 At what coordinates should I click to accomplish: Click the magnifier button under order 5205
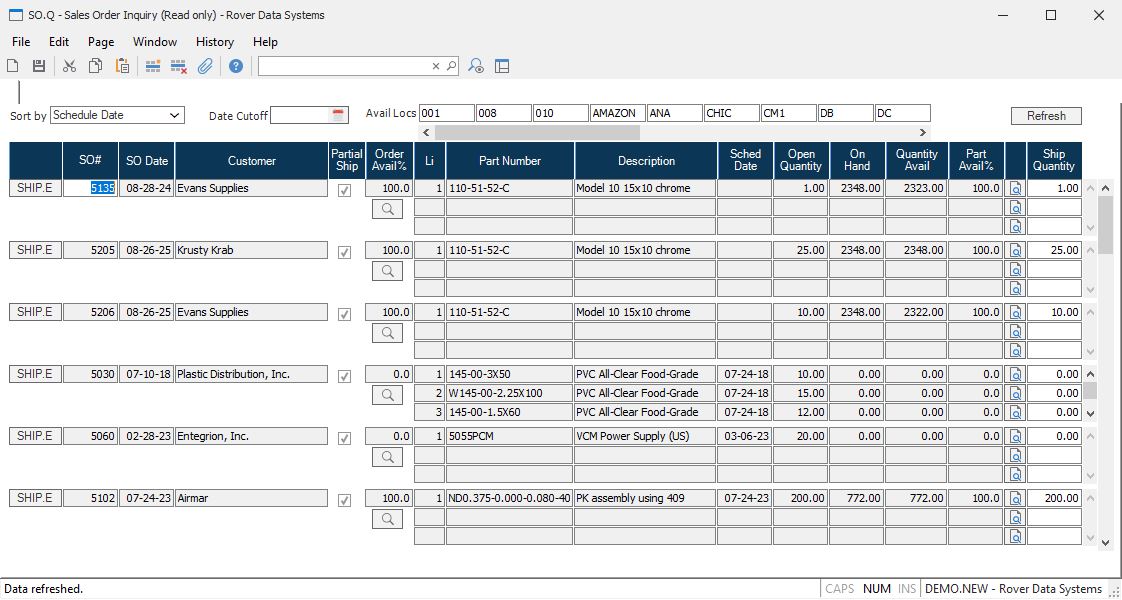(387, 271)
